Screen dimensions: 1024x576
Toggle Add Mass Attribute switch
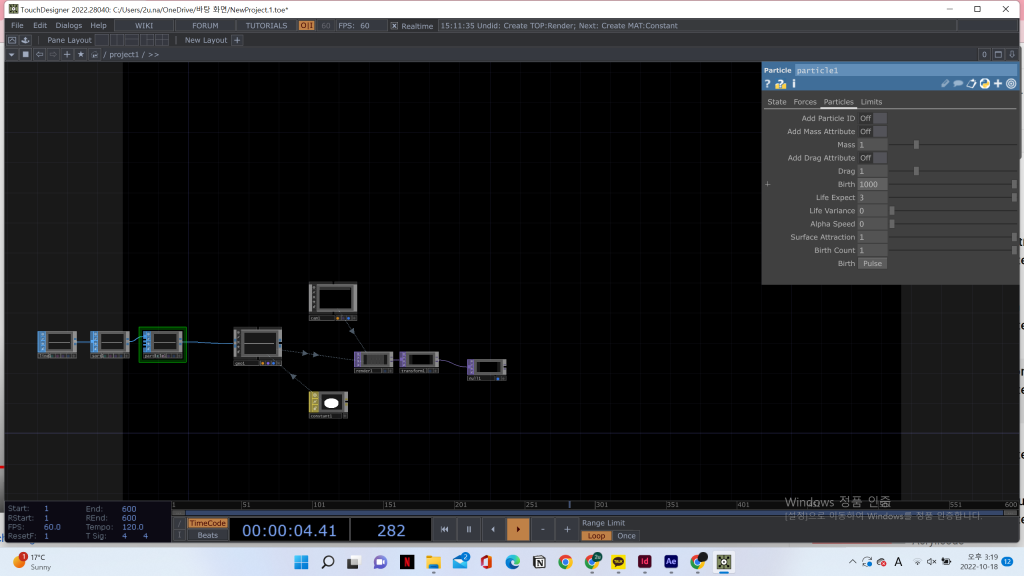872,131
